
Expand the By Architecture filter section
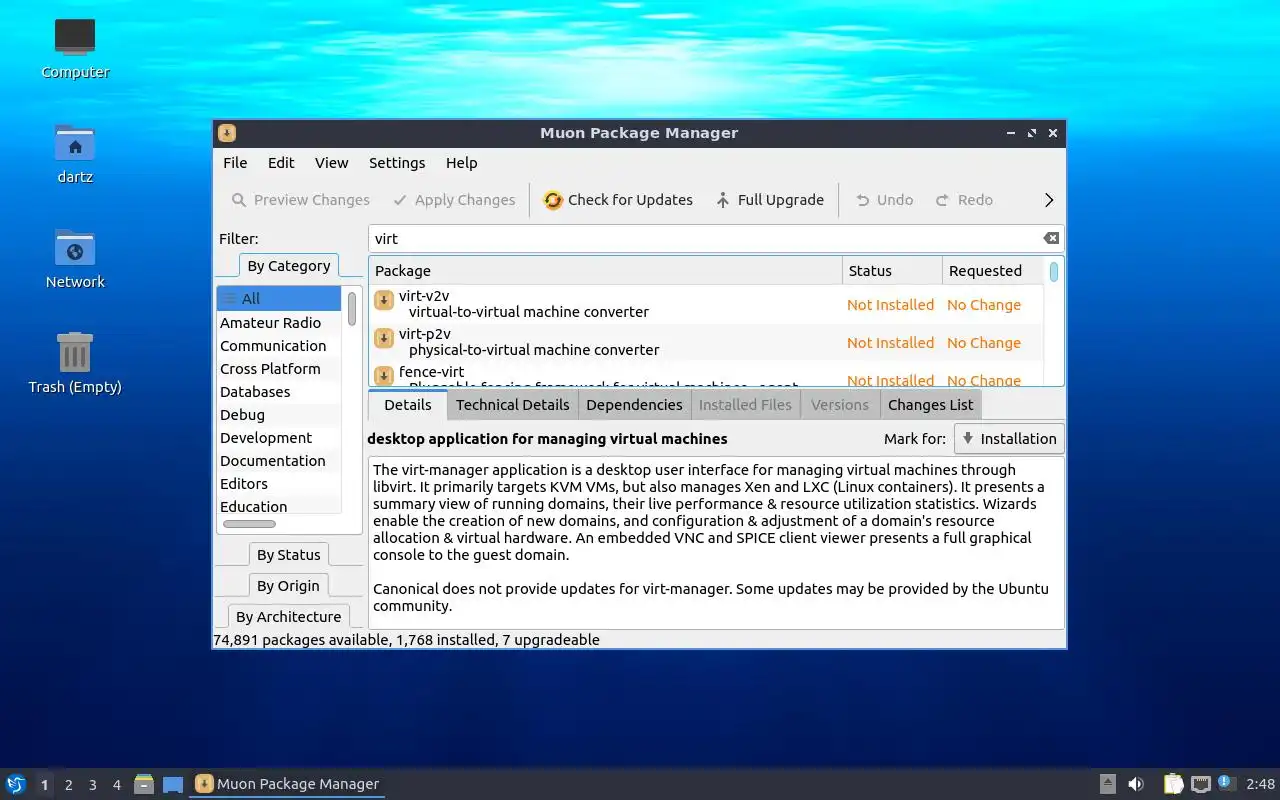[x=289, y=617]
